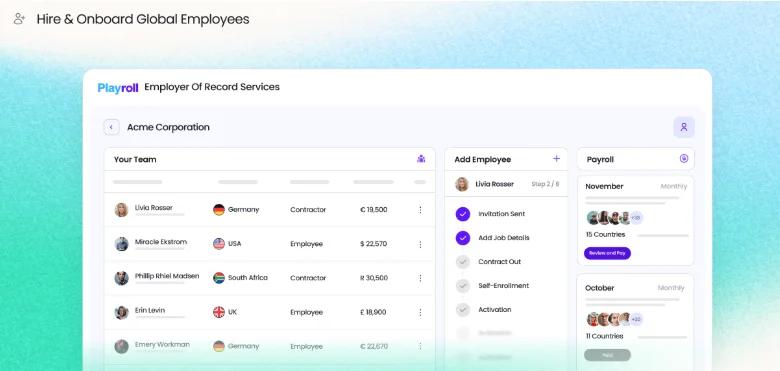
Task: Click the 15 Countries label
Action: (605, 235)
